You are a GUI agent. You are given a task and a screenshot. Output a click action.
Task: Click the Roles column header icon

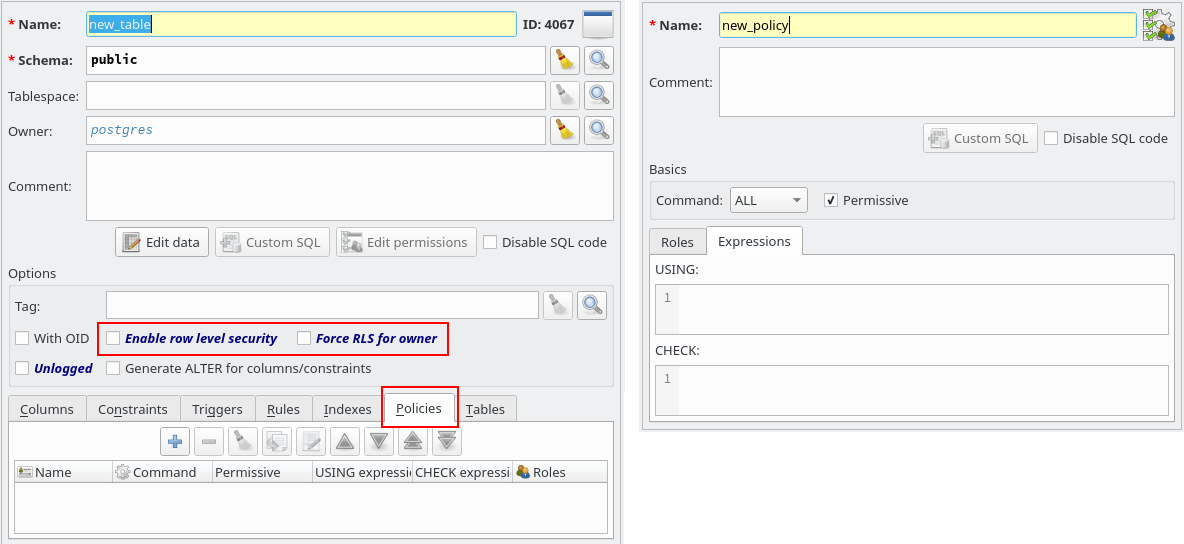coord(523,472)
